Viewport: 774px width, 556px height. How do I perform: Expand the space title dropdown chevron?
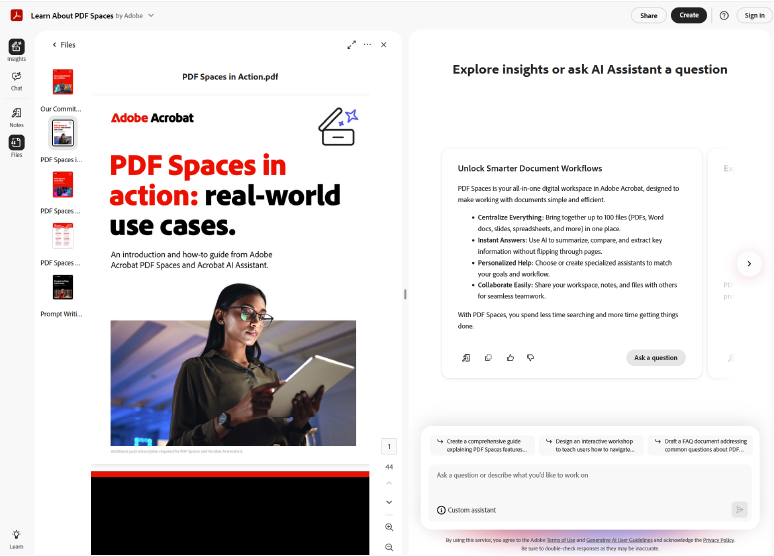tap(151, 15)
